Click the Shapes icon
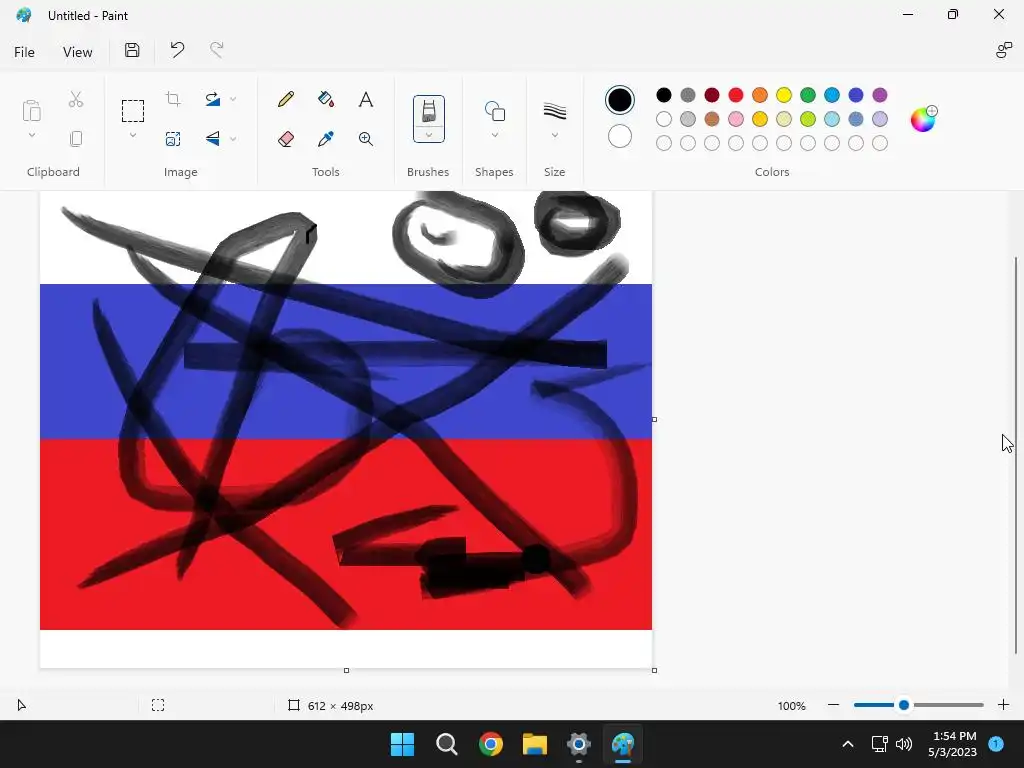 [494, 111]
